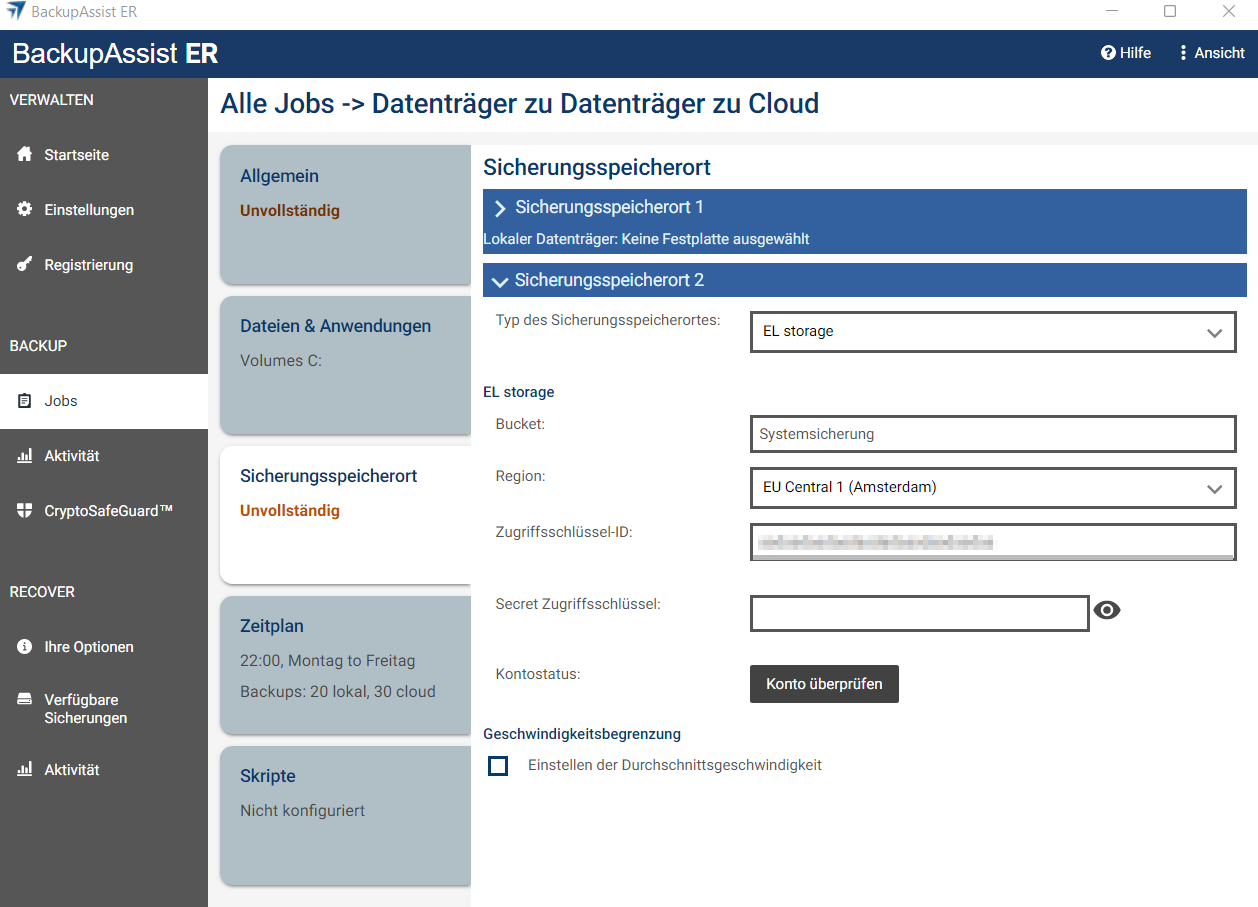Screen dimensions: 1258x907
Task: Open Hilfe question mark icon
Action: point(1108,53)
